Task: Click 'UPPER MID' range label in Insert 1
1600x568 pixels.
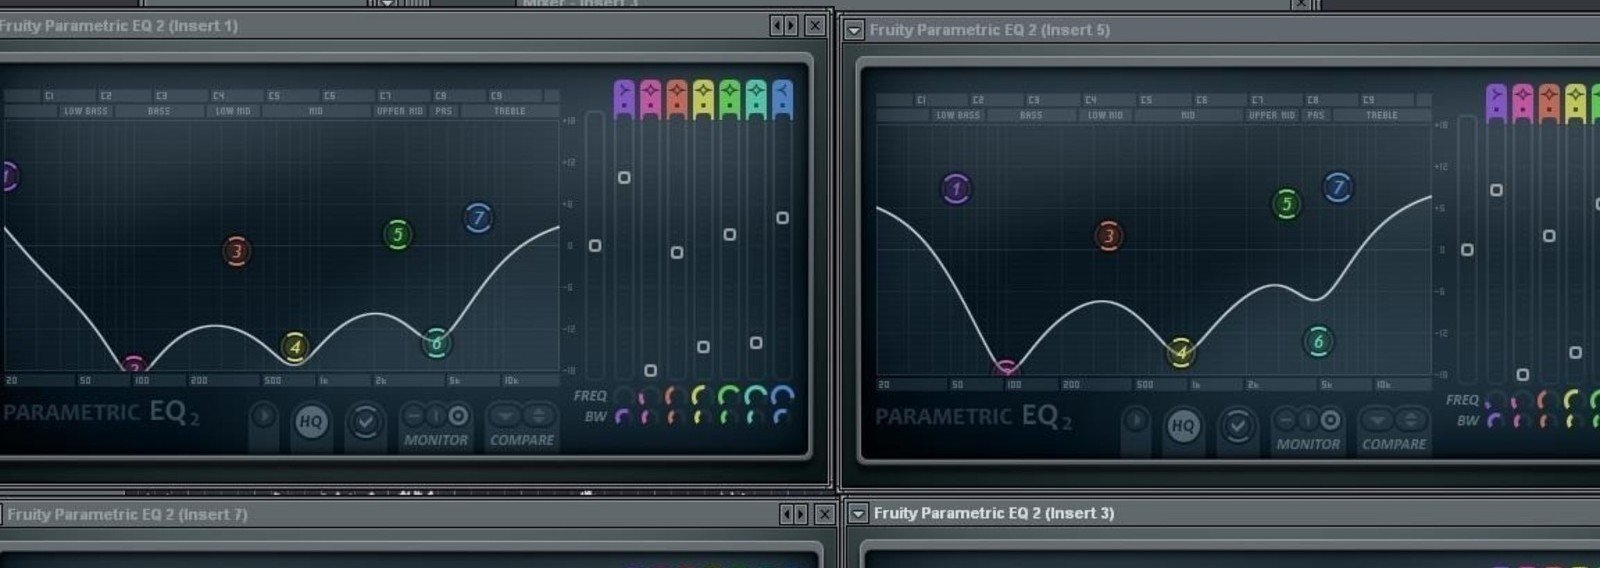Action: (400, 111)
